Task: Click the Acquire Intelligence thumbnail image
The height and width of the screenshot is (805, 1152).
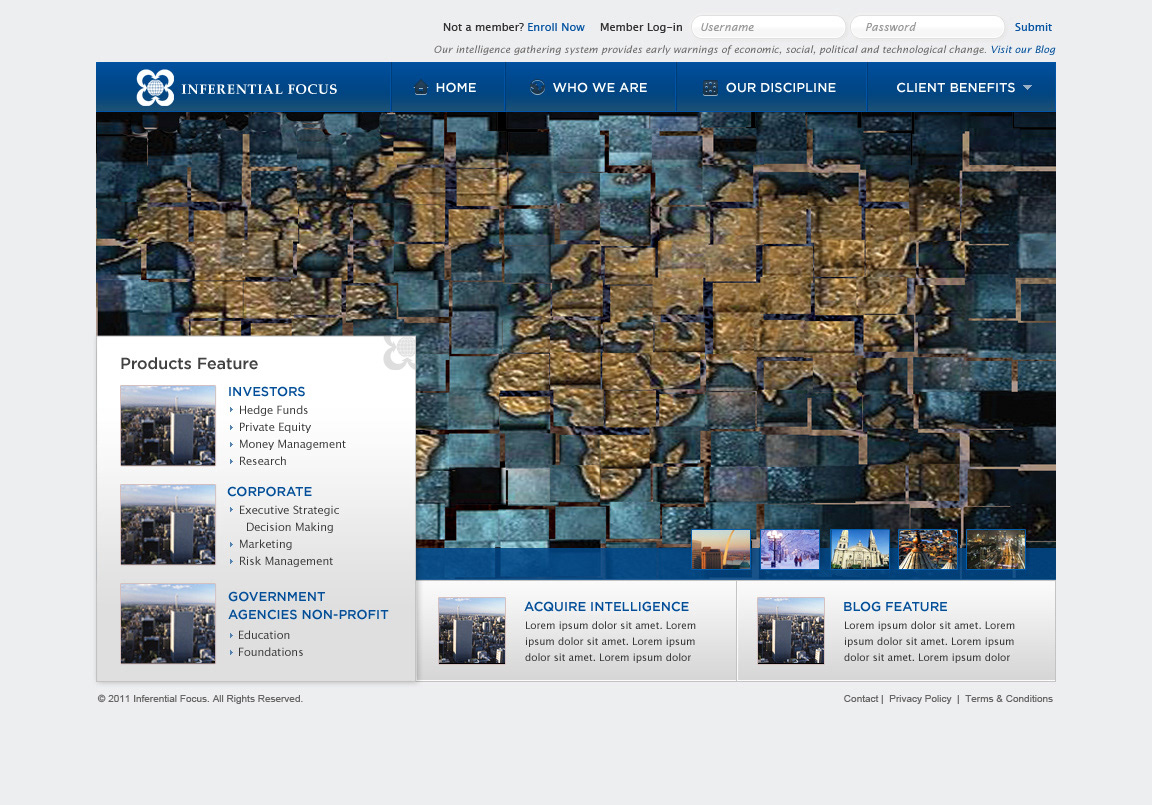Action: [x=472, y=630]
